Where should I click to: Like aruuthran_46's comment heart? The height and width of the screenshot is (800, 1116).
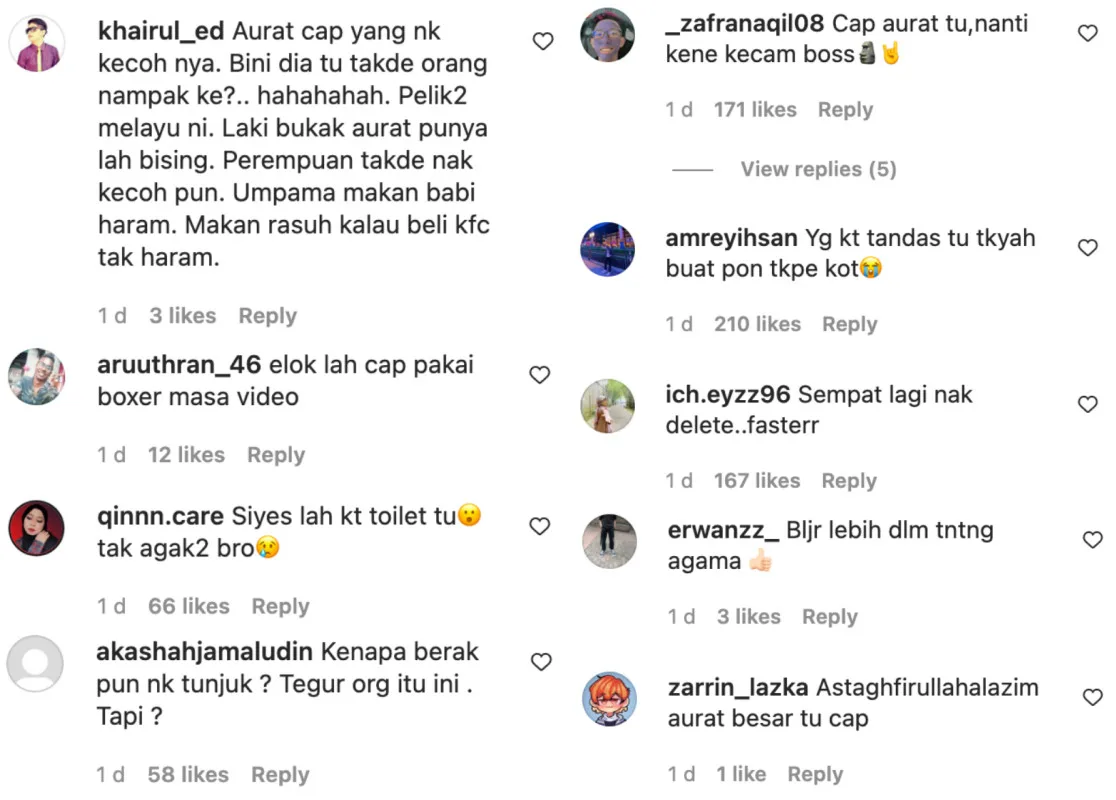point(539,374)
